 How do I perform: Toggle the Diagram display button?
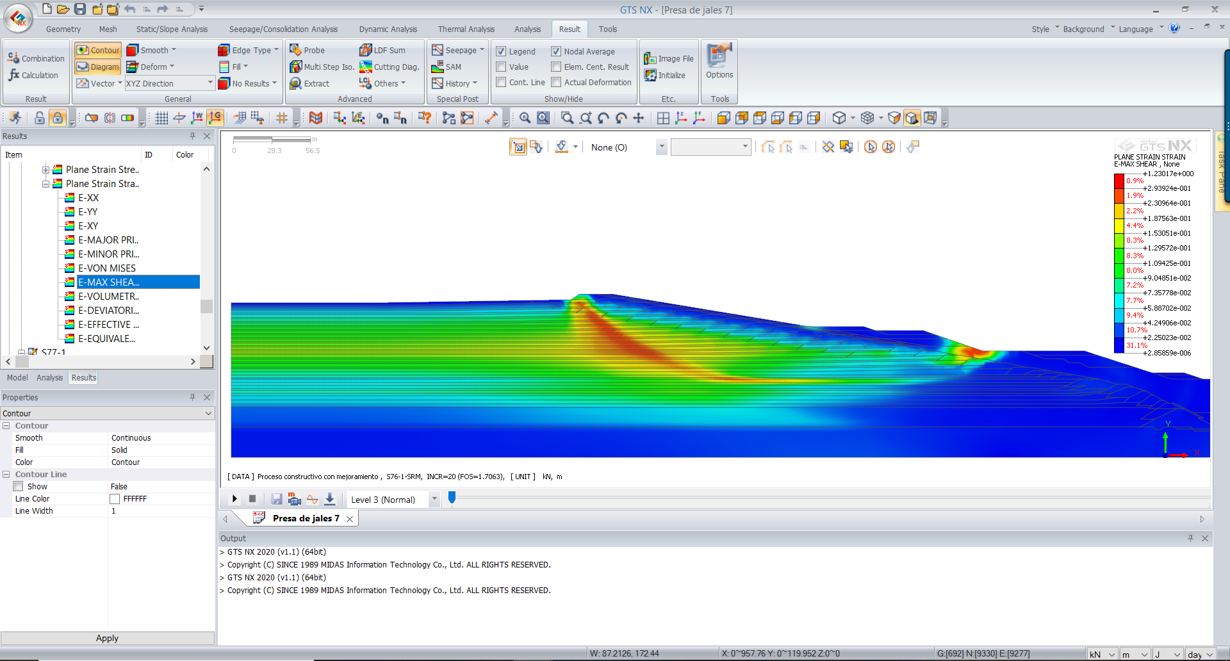pos(98,67)
